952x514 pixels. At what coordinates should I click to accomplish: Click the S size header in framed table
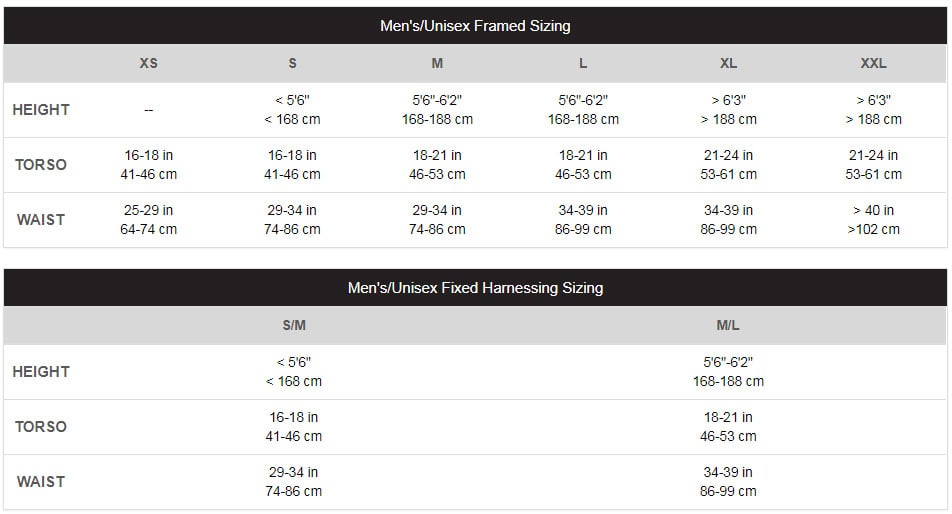pos(292,63)
